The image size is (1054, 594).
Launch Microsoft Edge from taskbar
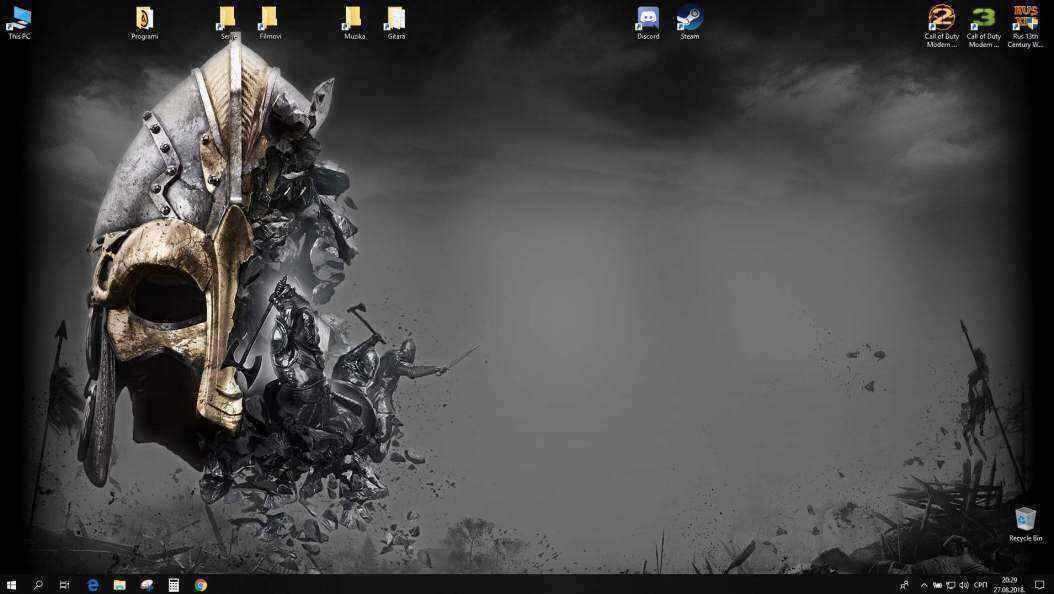[x=93, y=585]
